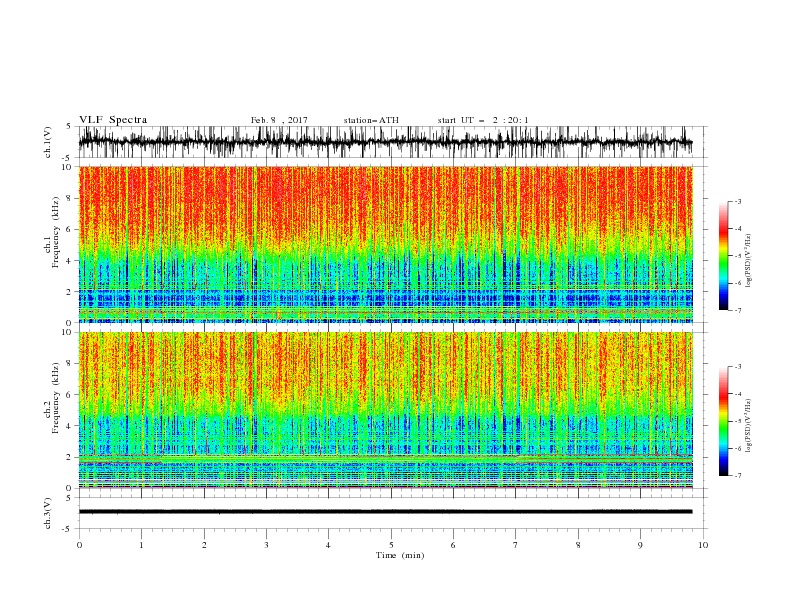Viewport: 792px width, 612px height.
Task: Click time axis tick label "7"
Action: pyautogui.click(x=516, y=545)
